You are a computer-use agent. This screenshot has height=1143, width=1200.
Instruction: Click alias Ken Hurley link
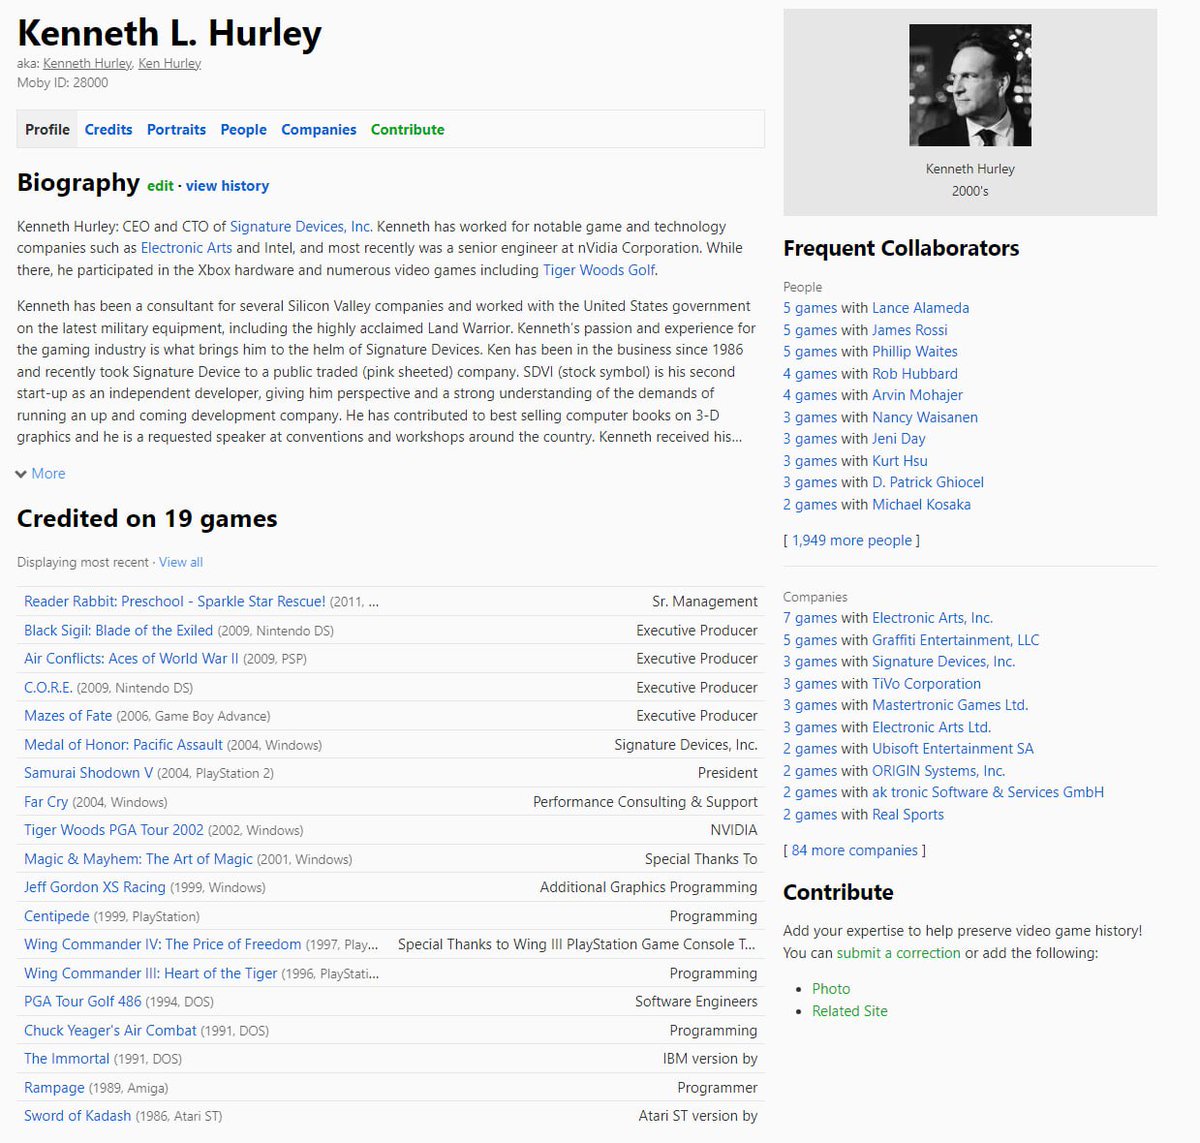(x=169, y=63)
